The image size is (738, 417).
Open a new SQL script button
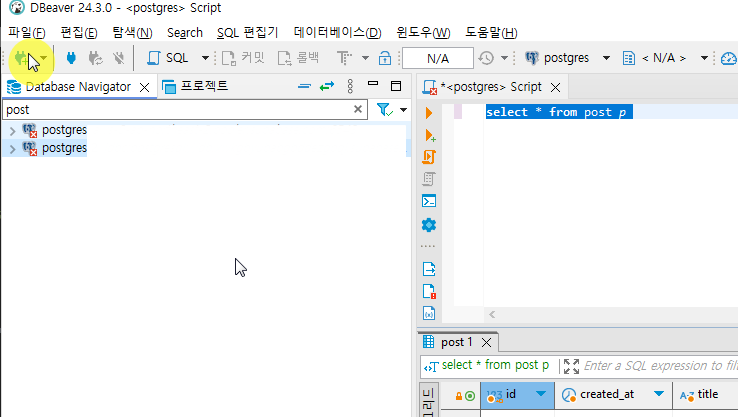[x=168, y=58]
